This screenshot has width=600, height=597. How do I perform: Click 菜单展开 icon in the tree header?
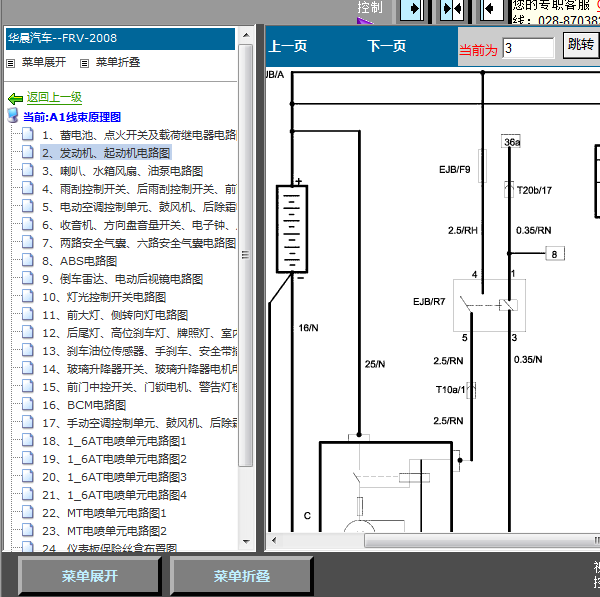pyautogui.click(x=11, y=64)
